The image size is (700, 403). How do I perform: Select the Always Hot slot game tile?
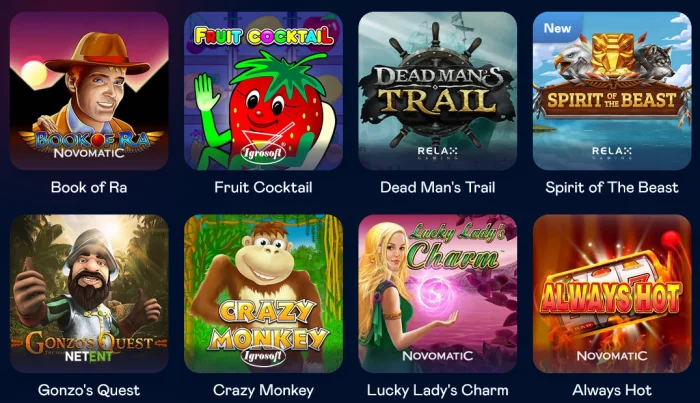click(612, 294)
